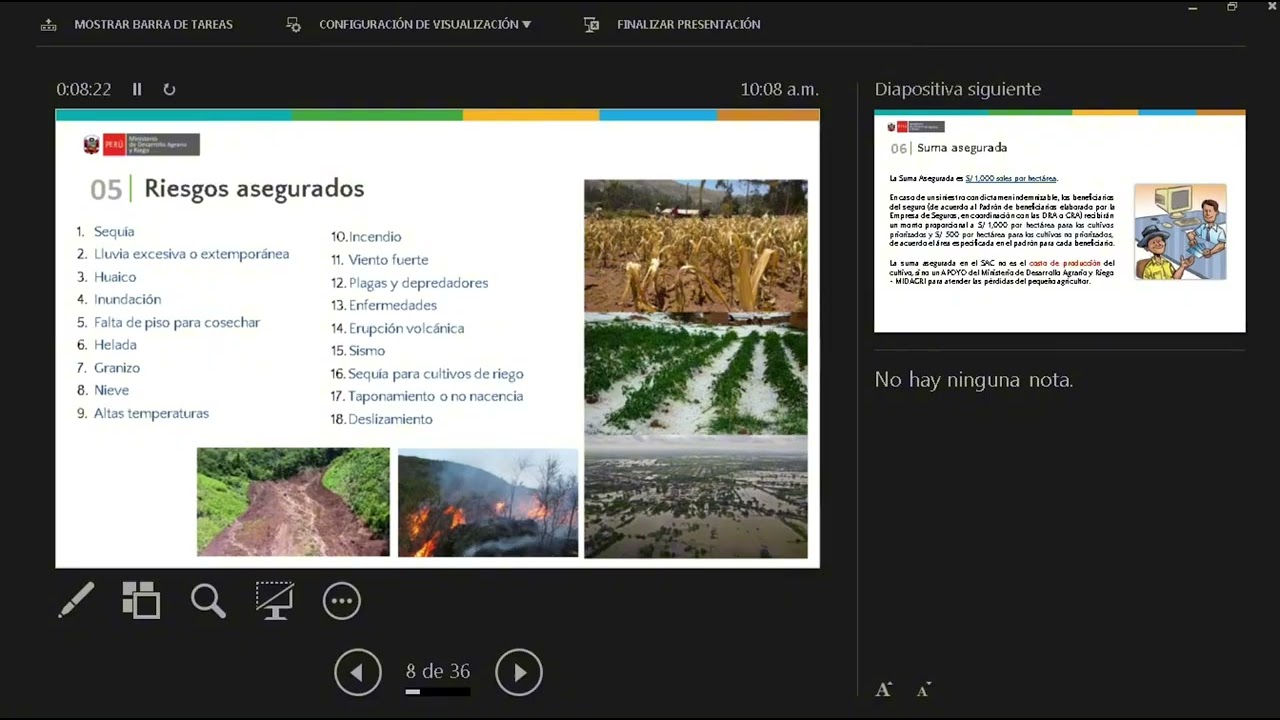Click the Altas temperaturas item
Image resolution: width=1280 pixels, height=720 pixels.
point(151,413)
